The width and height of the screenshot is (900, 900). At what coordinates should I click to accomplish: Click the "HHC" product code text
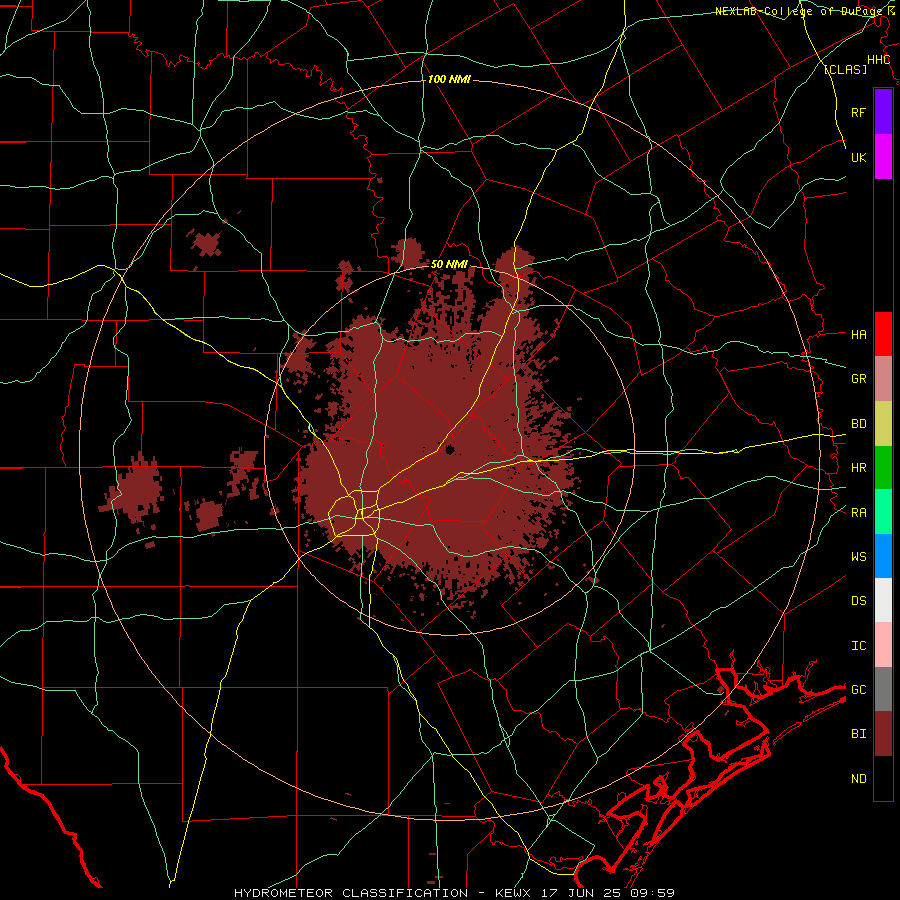[x=878, y=60]
